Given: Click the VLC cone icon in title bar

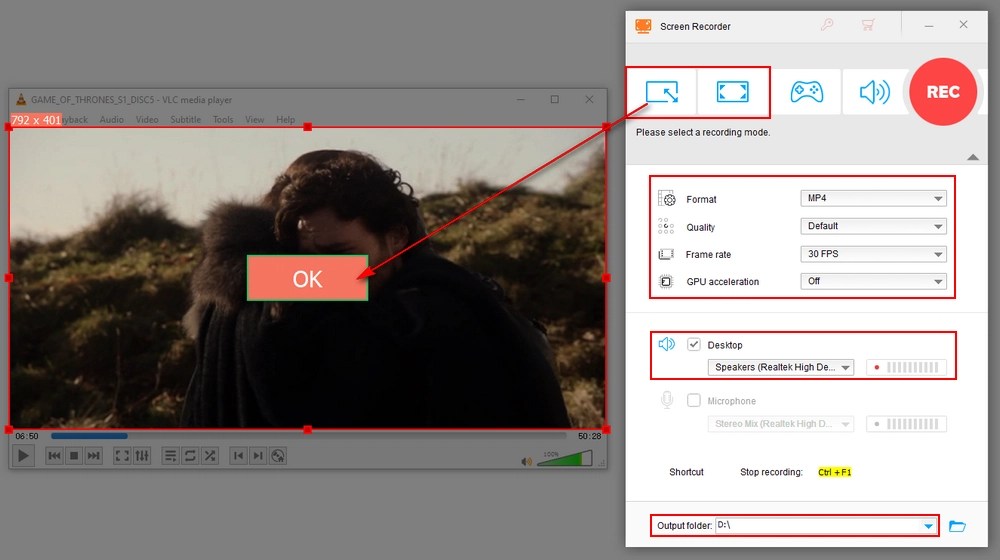Looking at the screenshot, I should 21,99.
